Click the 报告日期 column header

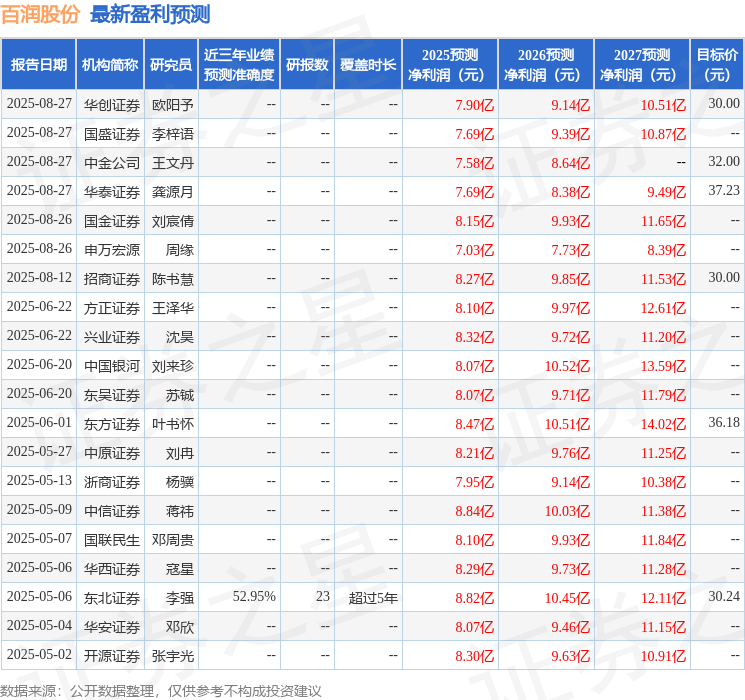[38, 65]
